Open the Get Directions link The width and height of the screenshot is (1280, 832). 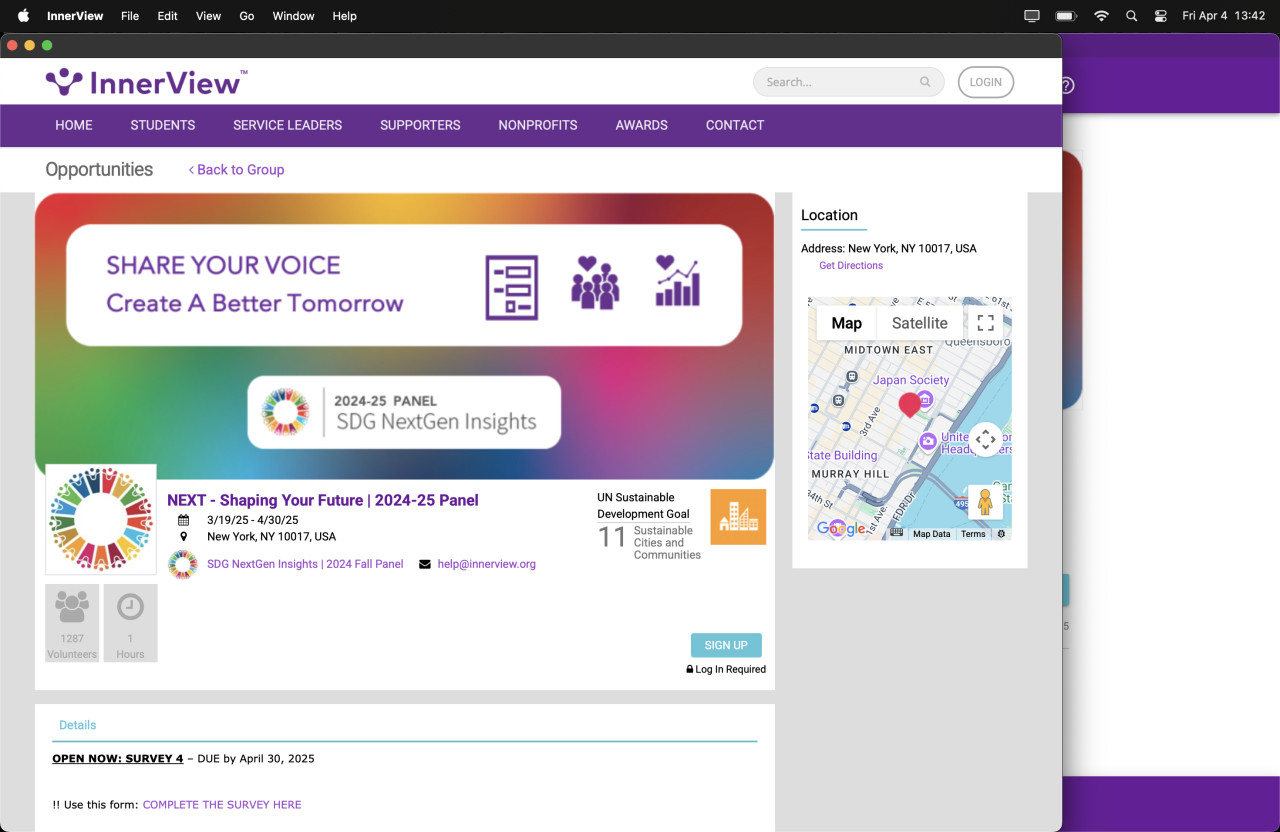851,265
